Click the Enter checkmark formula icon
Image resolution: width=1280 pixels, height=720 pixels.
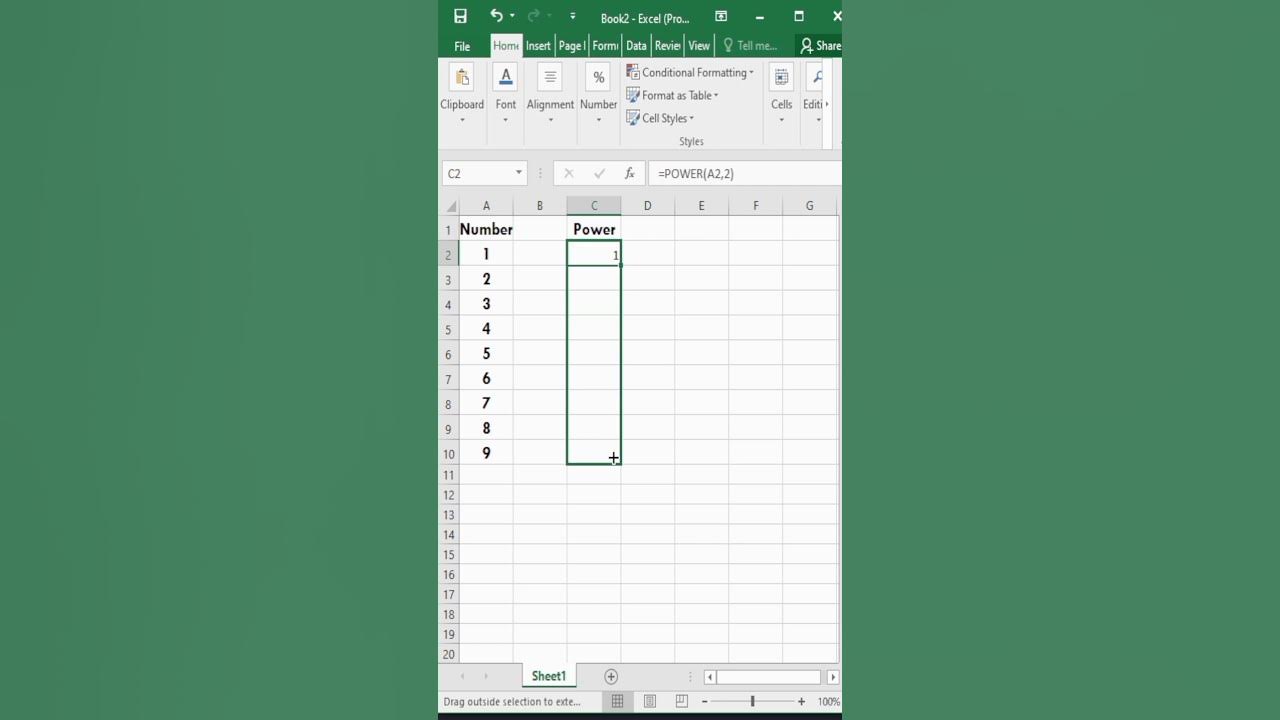[599, 173]
